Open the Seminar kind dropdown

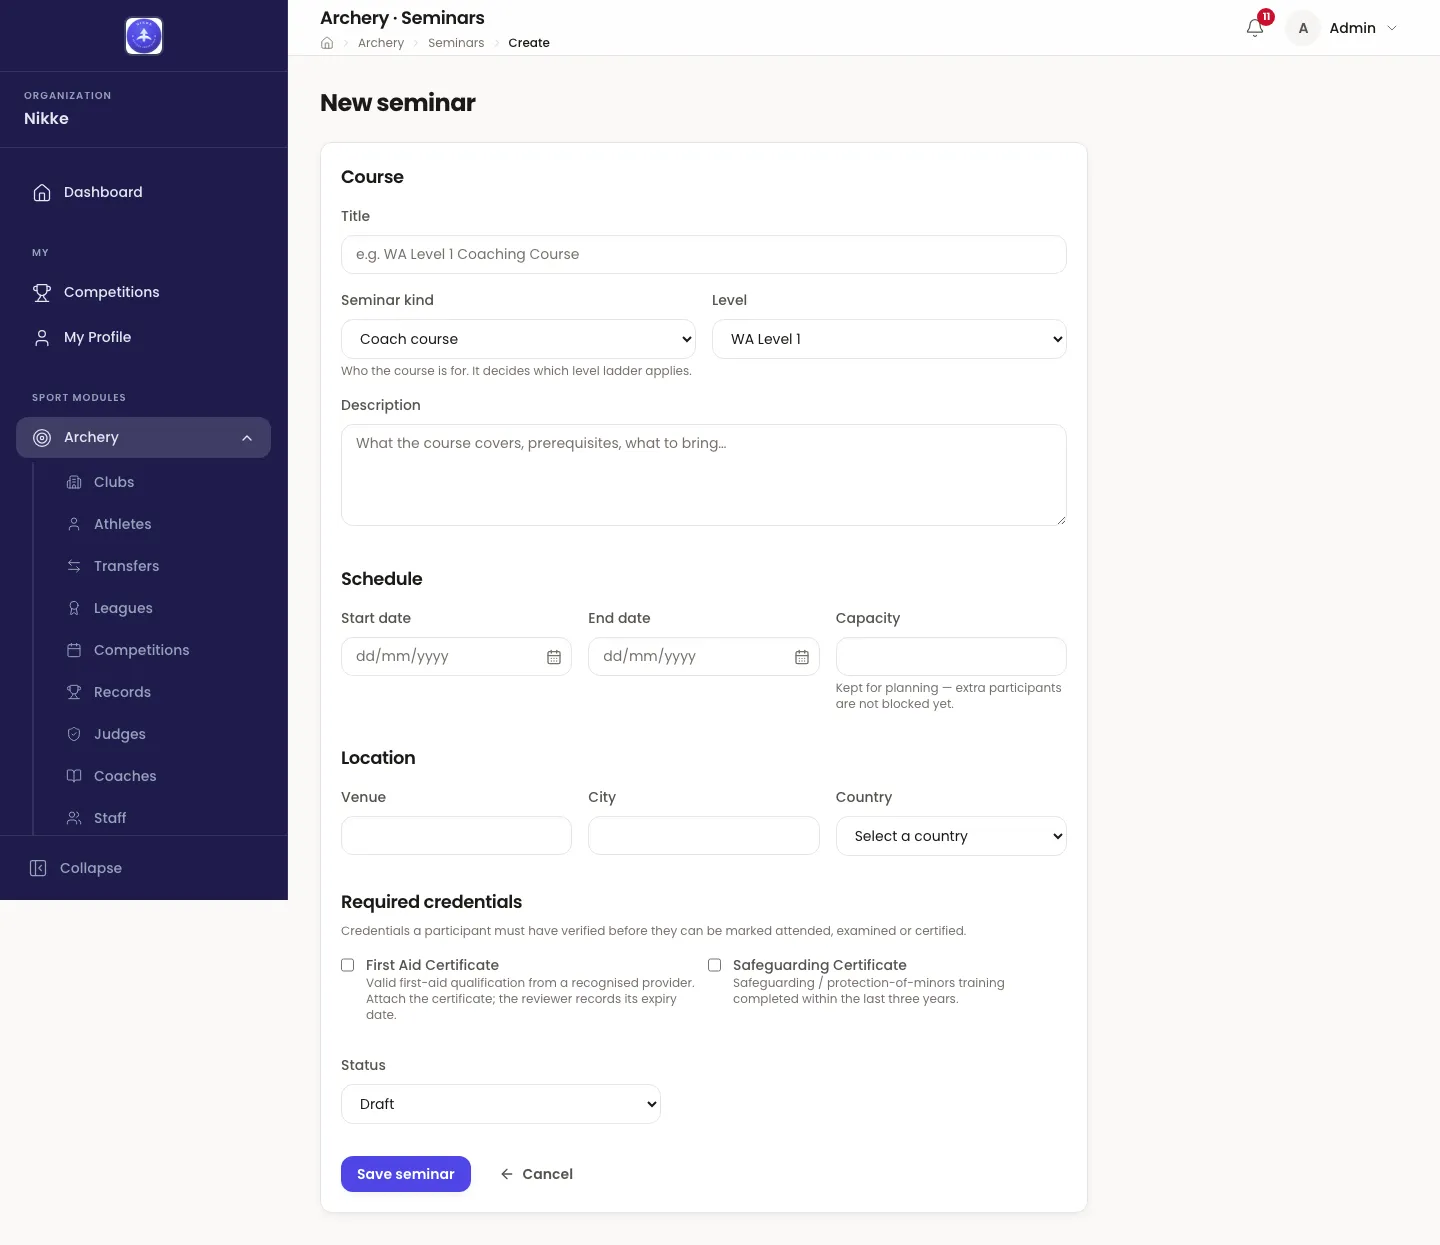click(519, 339)
